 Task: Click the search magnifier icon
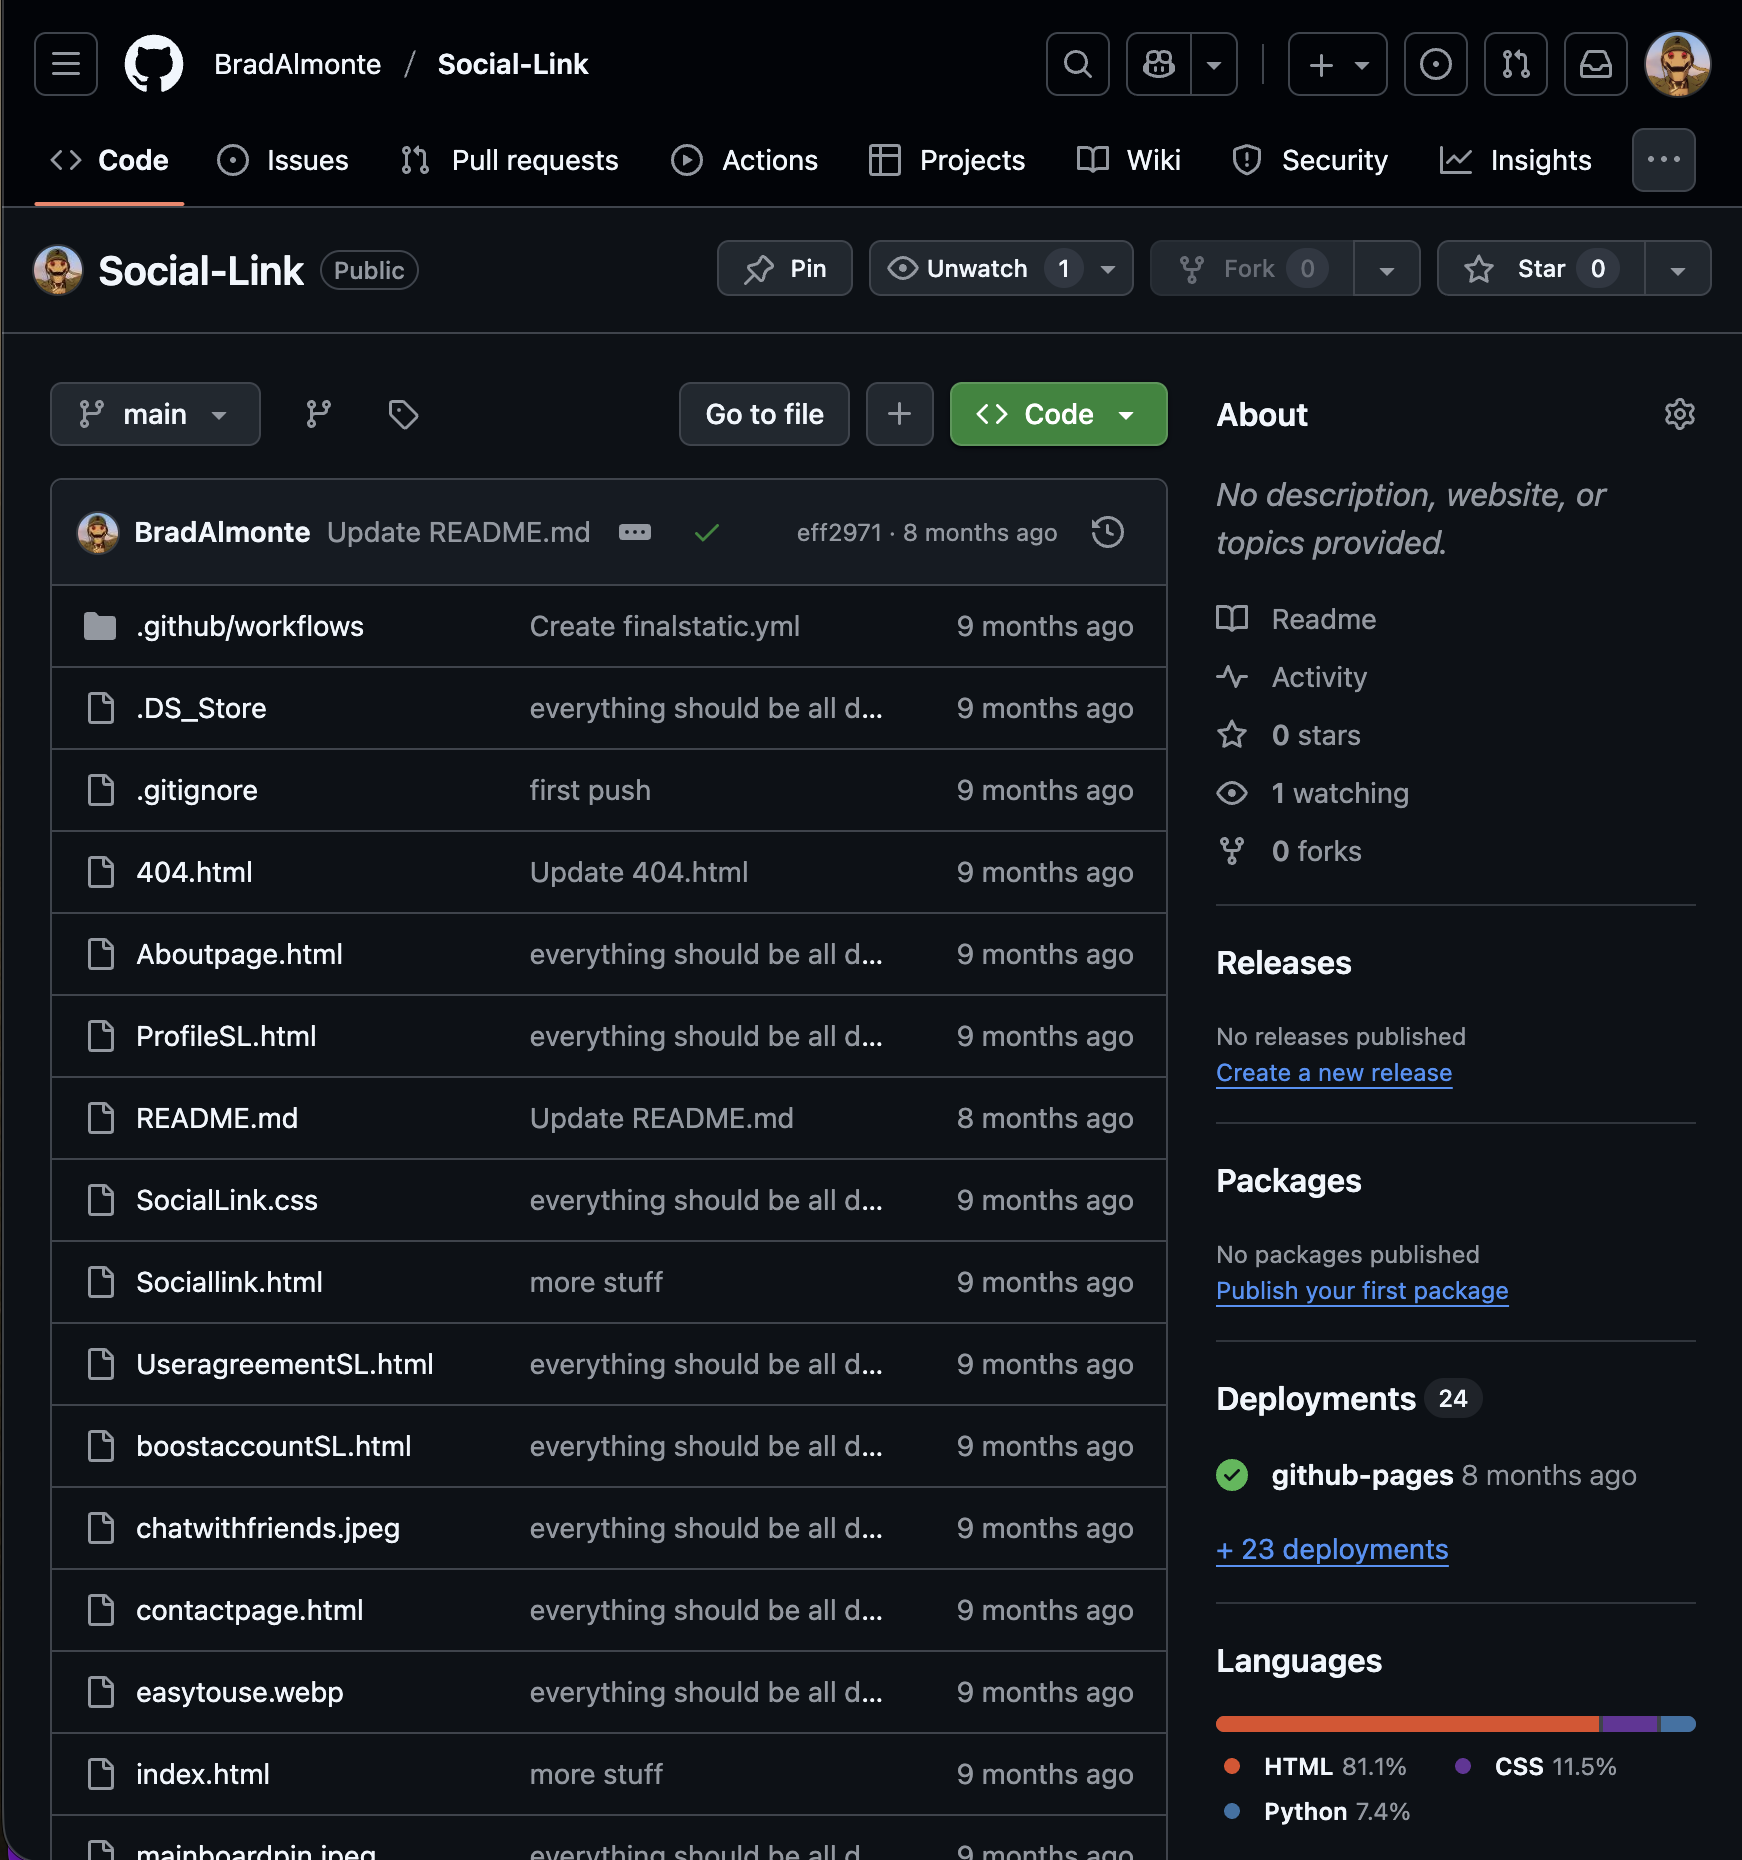coord(1077,64)
